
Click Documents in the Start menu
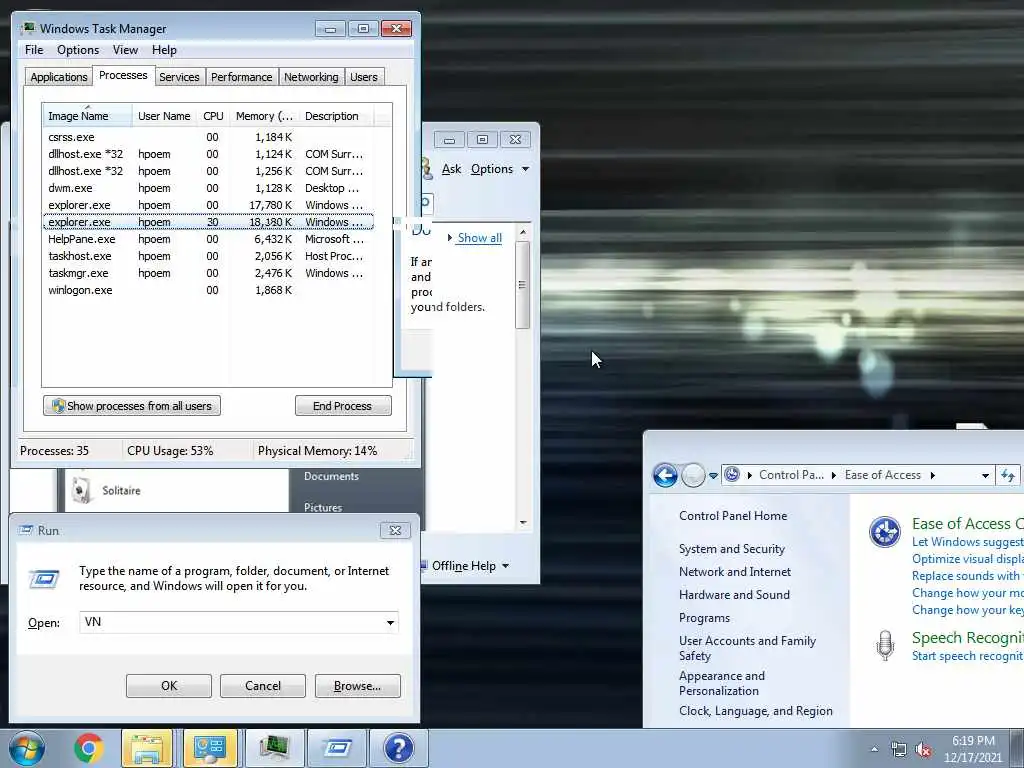(331, 476)
